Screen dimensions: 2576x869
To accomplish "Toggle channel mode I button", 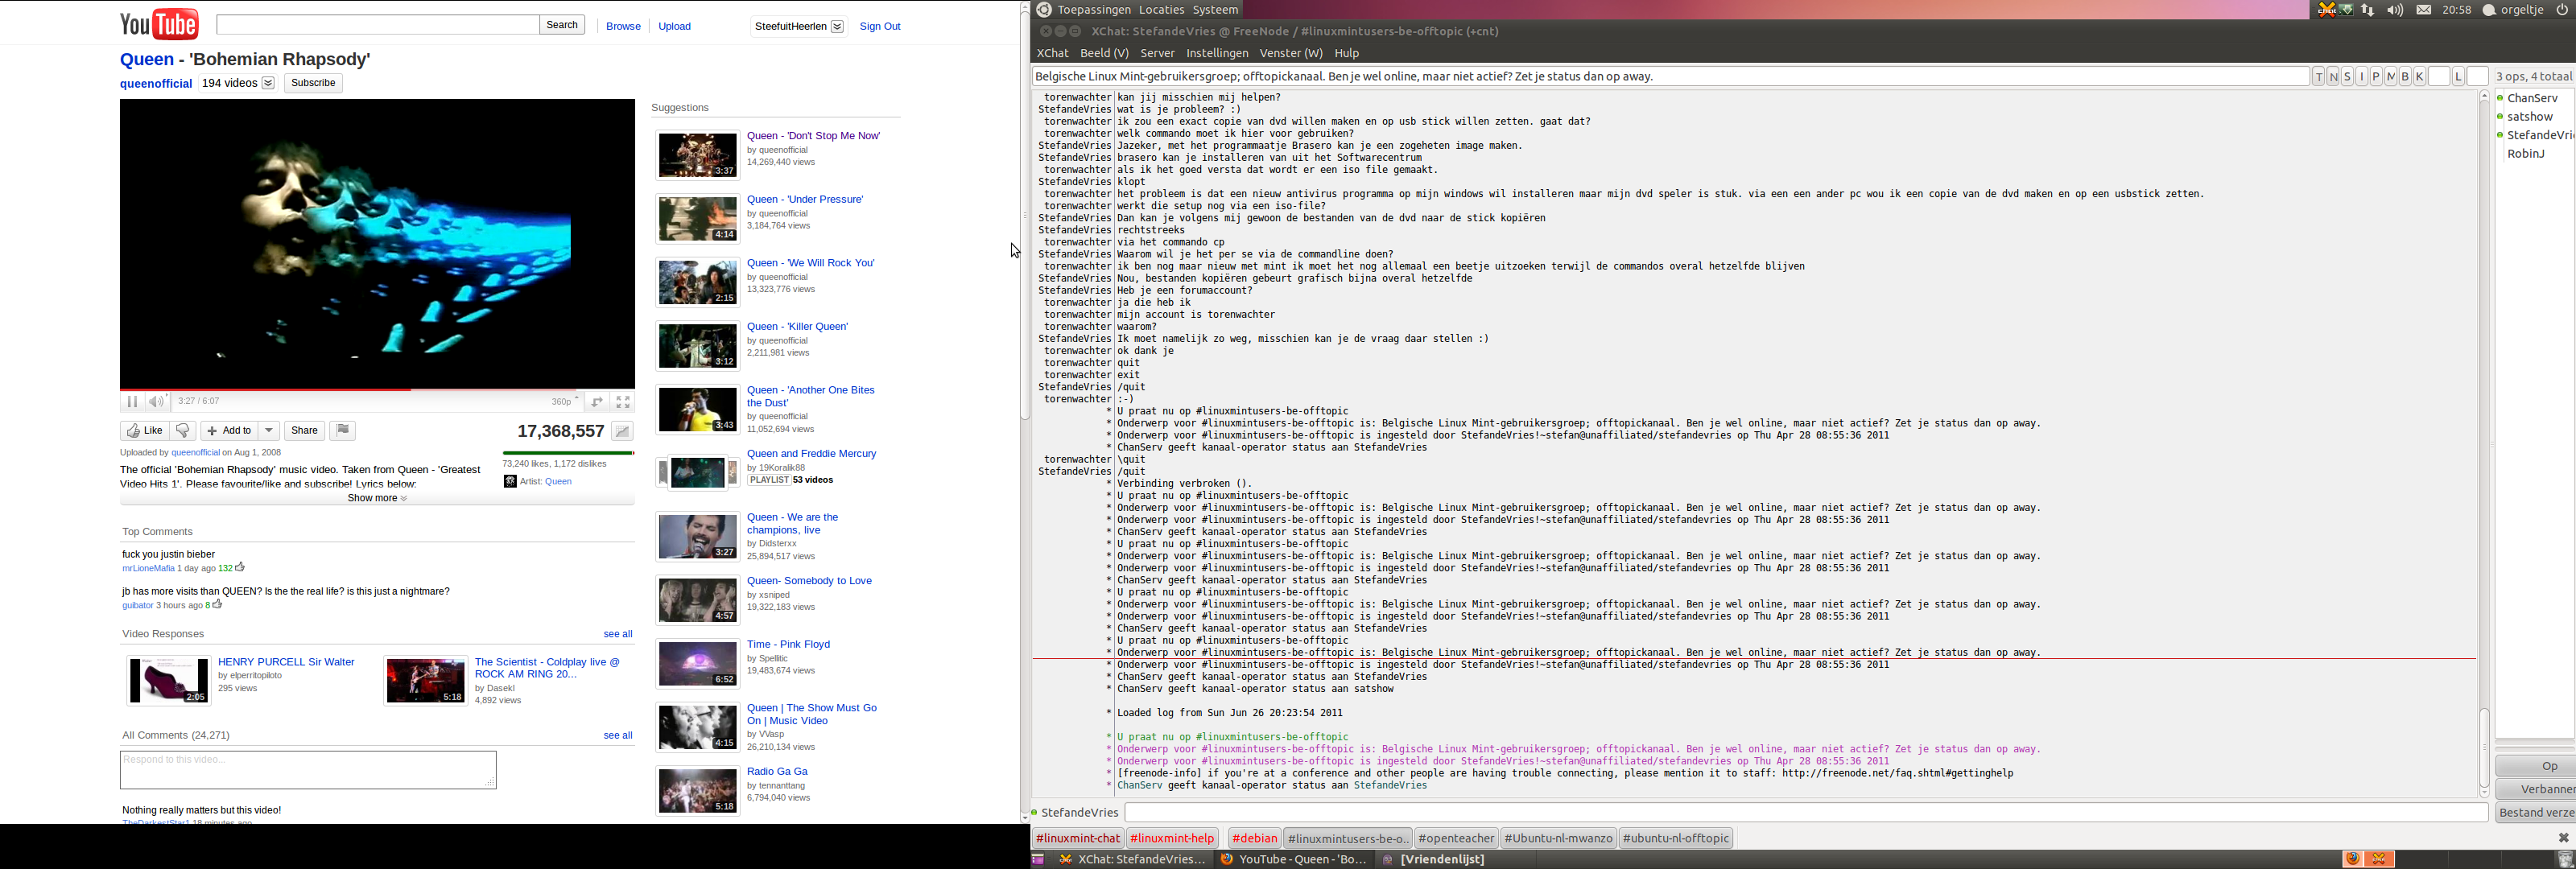I will pyautogui.click(x=2362, y=77).
